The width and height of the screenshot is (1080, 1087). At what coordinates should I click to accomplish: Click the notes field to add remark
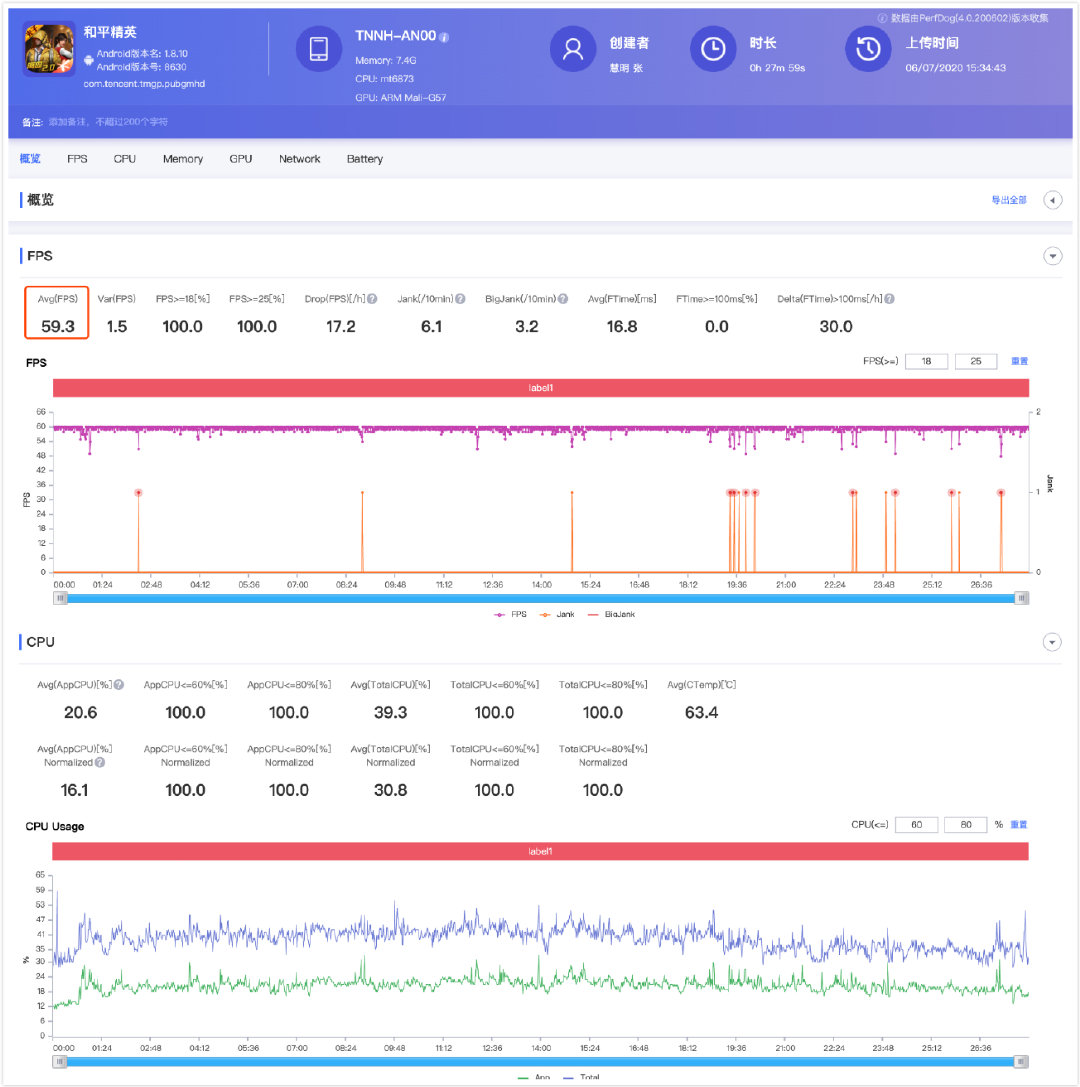(x=108, y=122)
